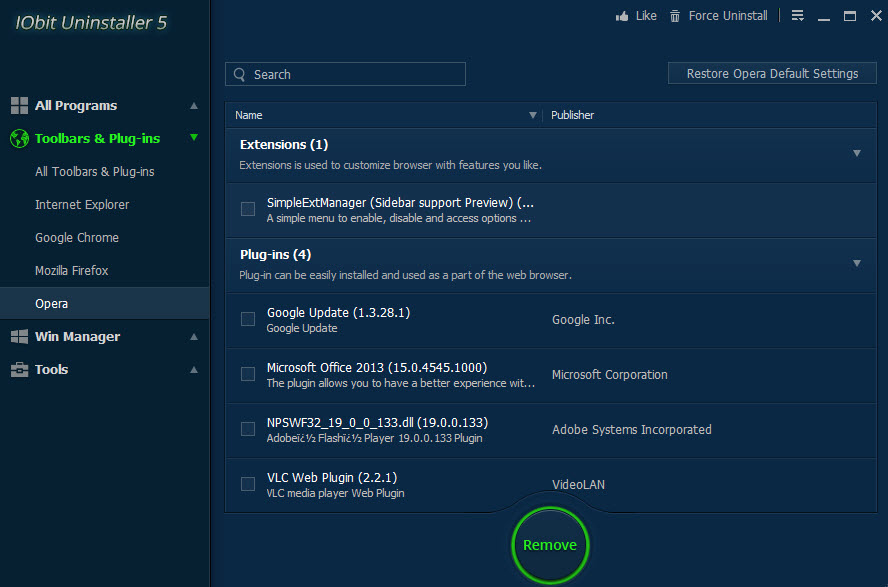Select the Microsoft Office 2013 plug-in checkbox
888x587 pixels.
(x=247, y=374)
